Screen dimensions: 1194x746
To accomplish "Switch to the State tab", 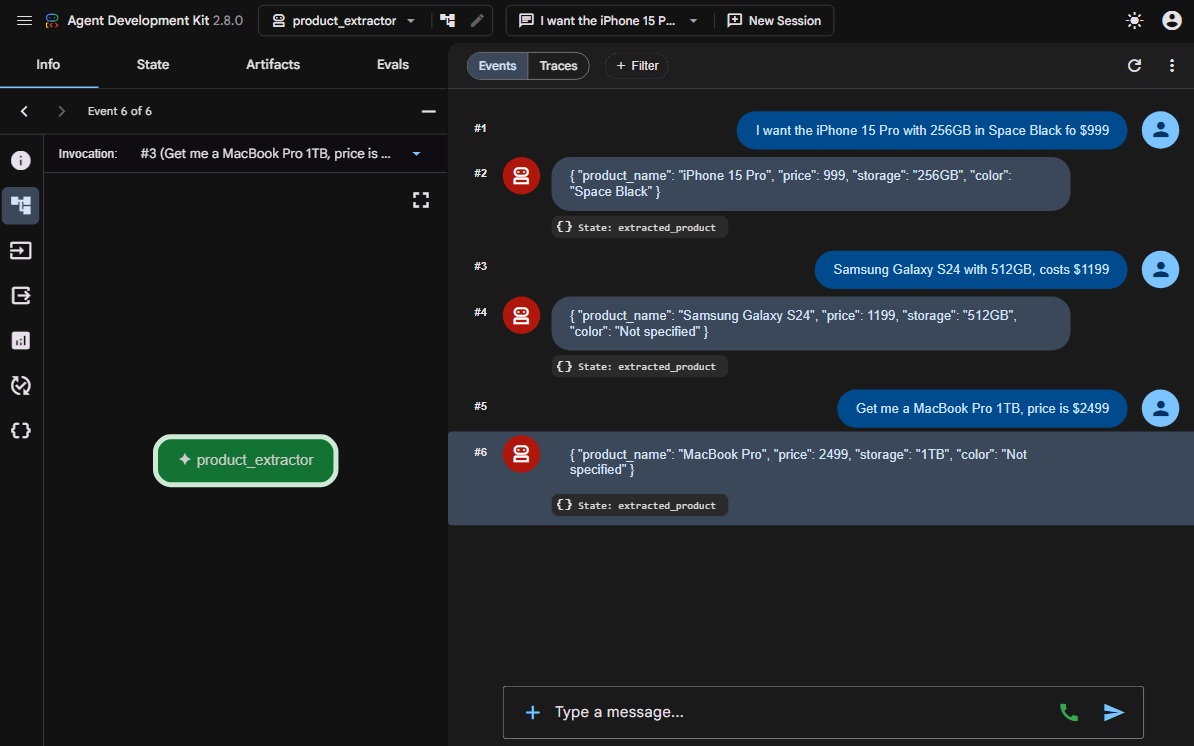I will coord(153,65).
